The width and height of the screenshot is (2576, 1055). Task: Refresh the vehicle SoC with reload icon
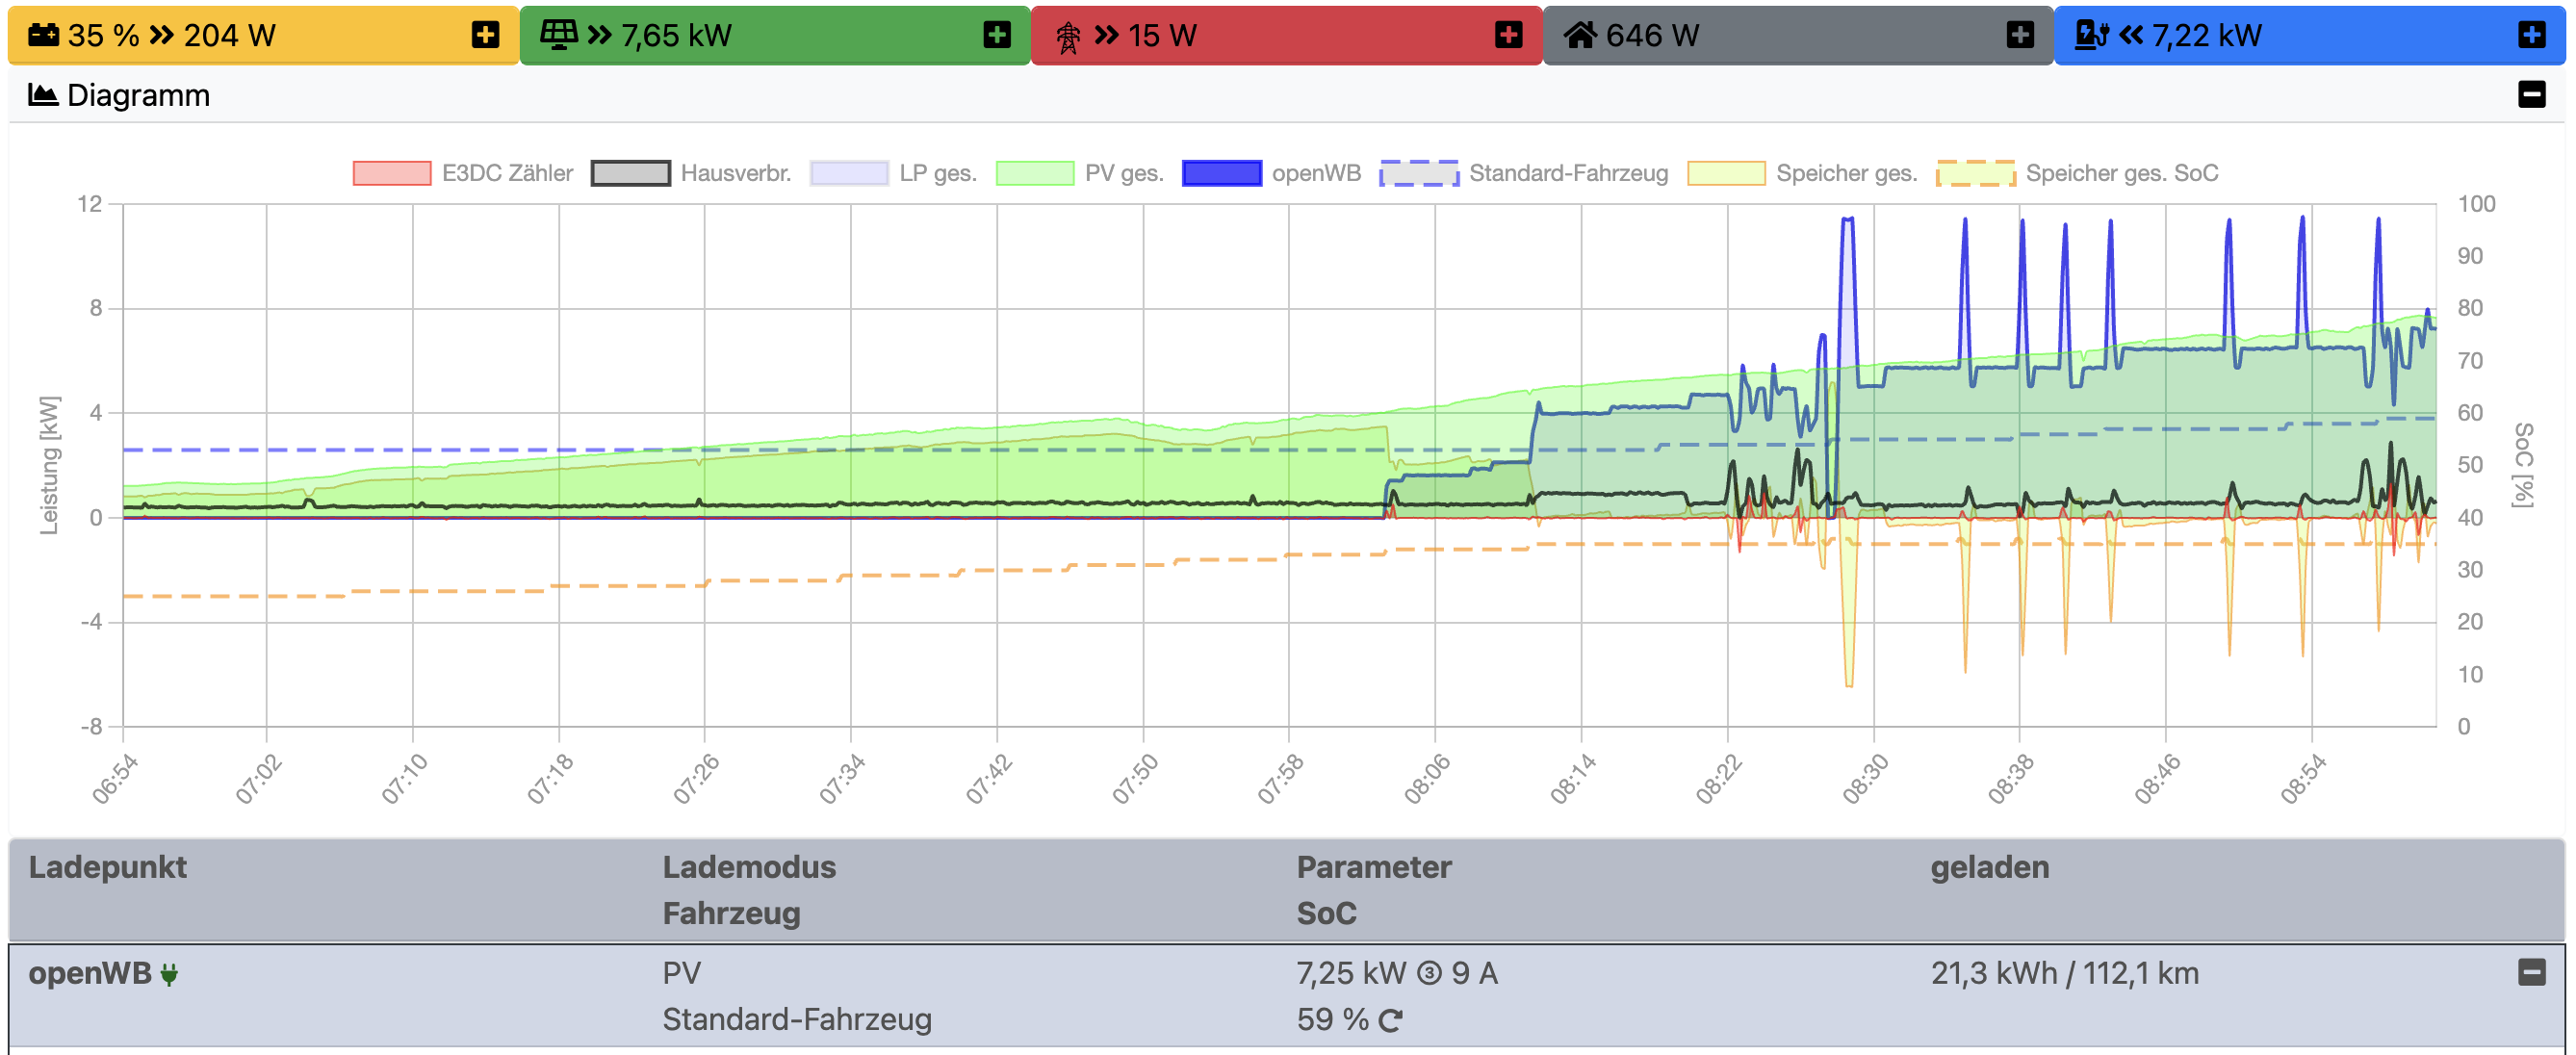click(x=1390, y=1020)
